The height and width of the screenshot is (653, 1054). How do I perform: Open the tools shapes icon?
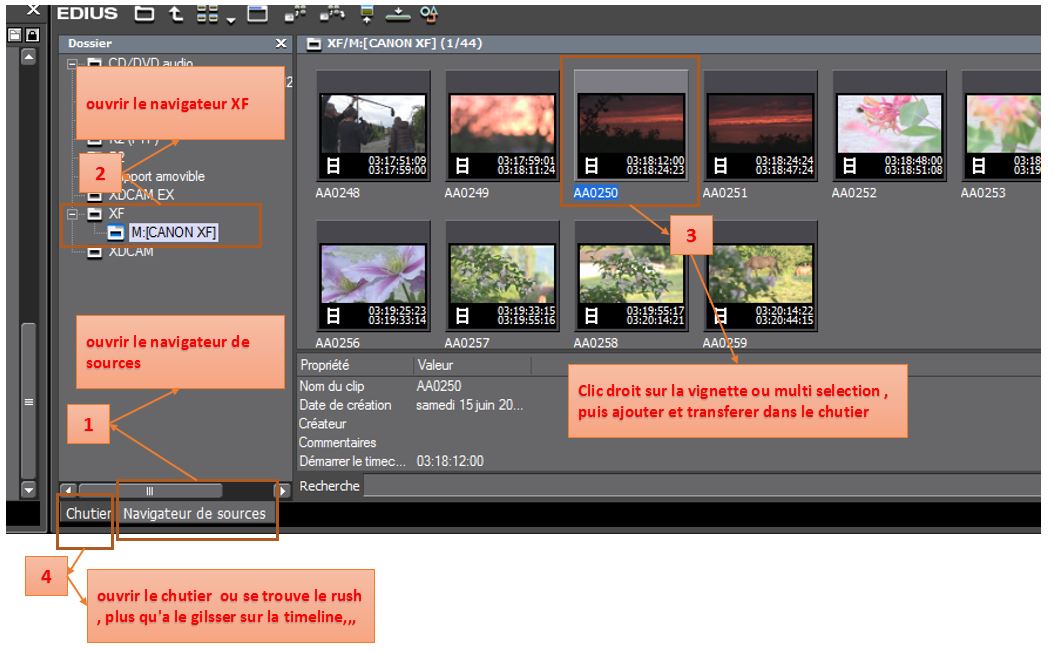coord(429,13)
